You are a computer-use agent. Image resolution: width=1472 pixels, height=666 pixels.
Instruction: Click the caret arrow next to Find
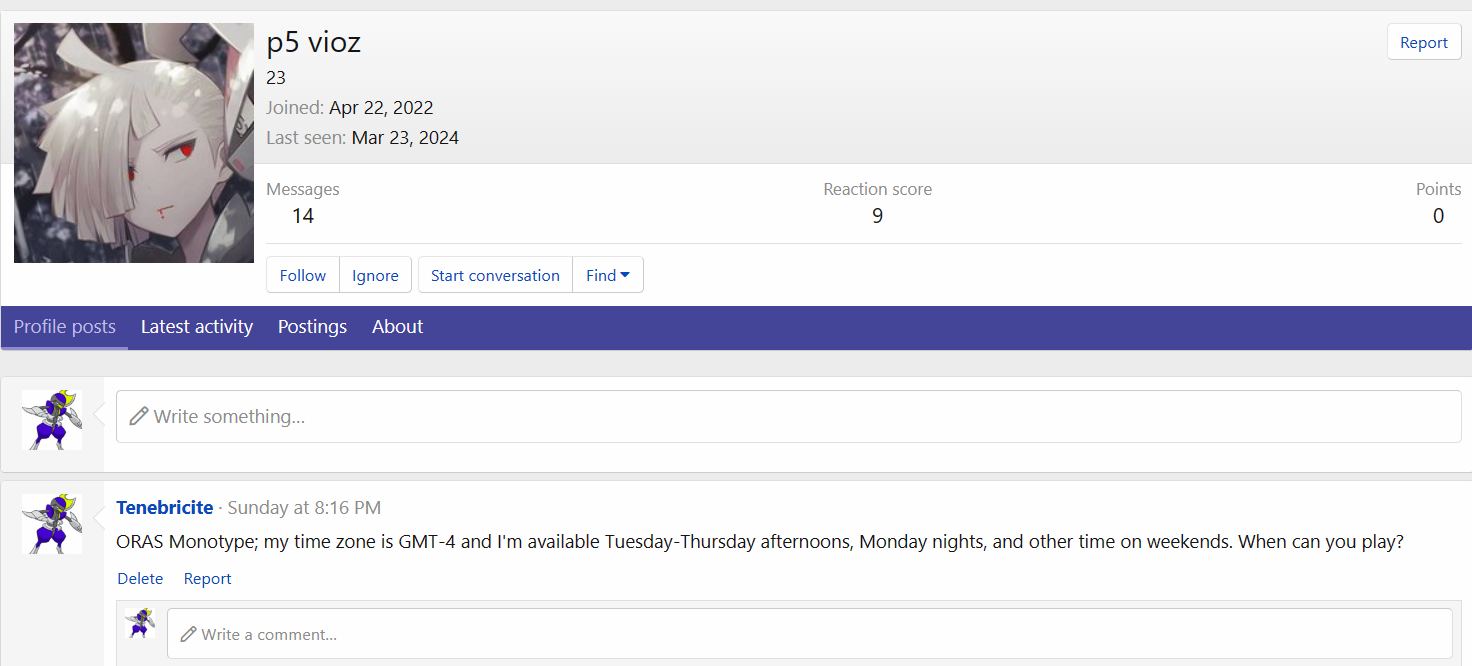[625, 275]
